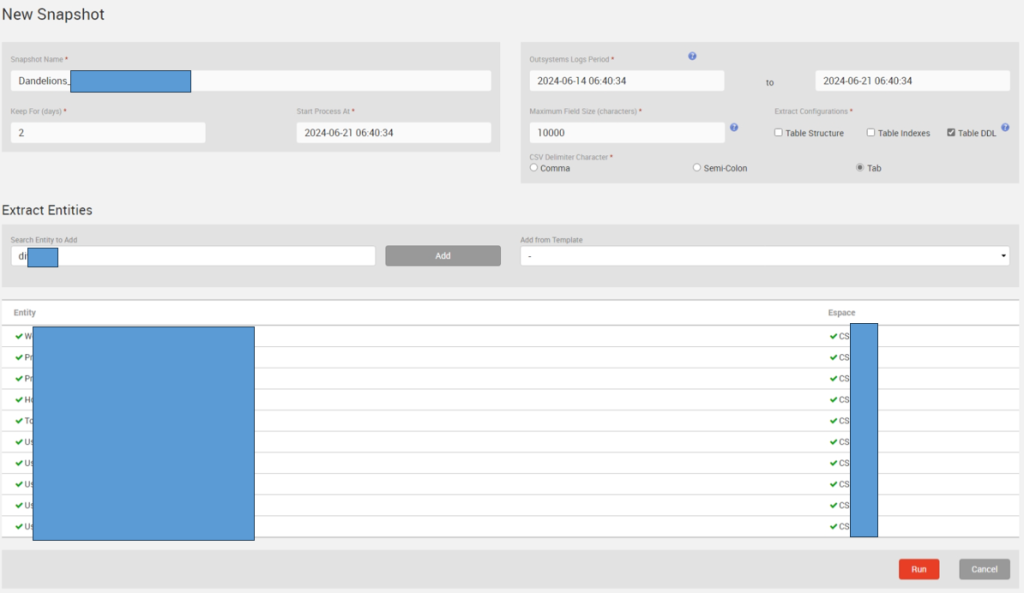Click the Cancel button

[x=984, y=569]
